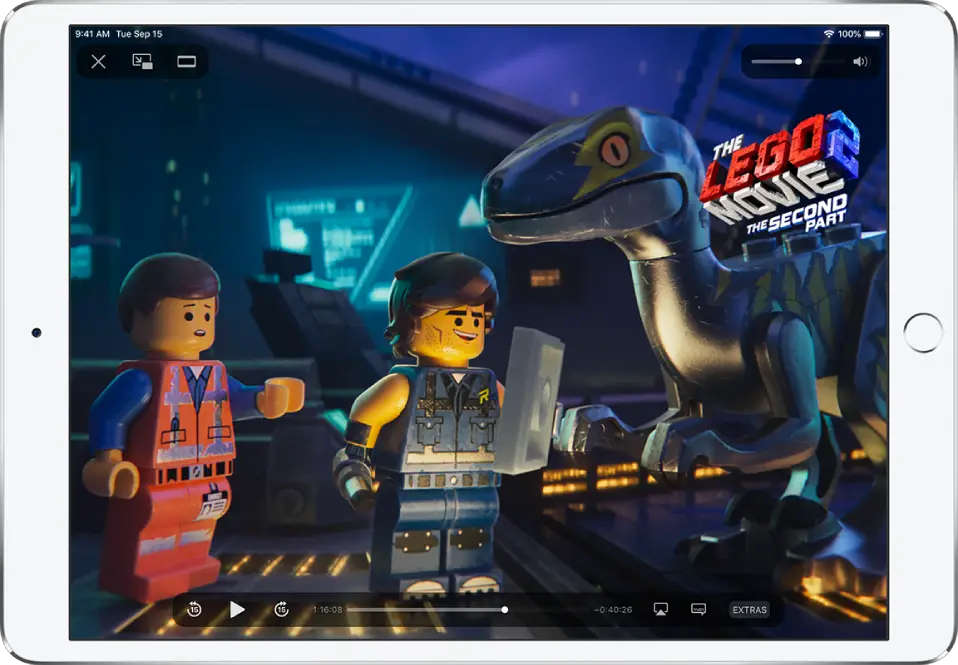Toggle the screen fill aspect ratio icon

[x=184, y=62]
